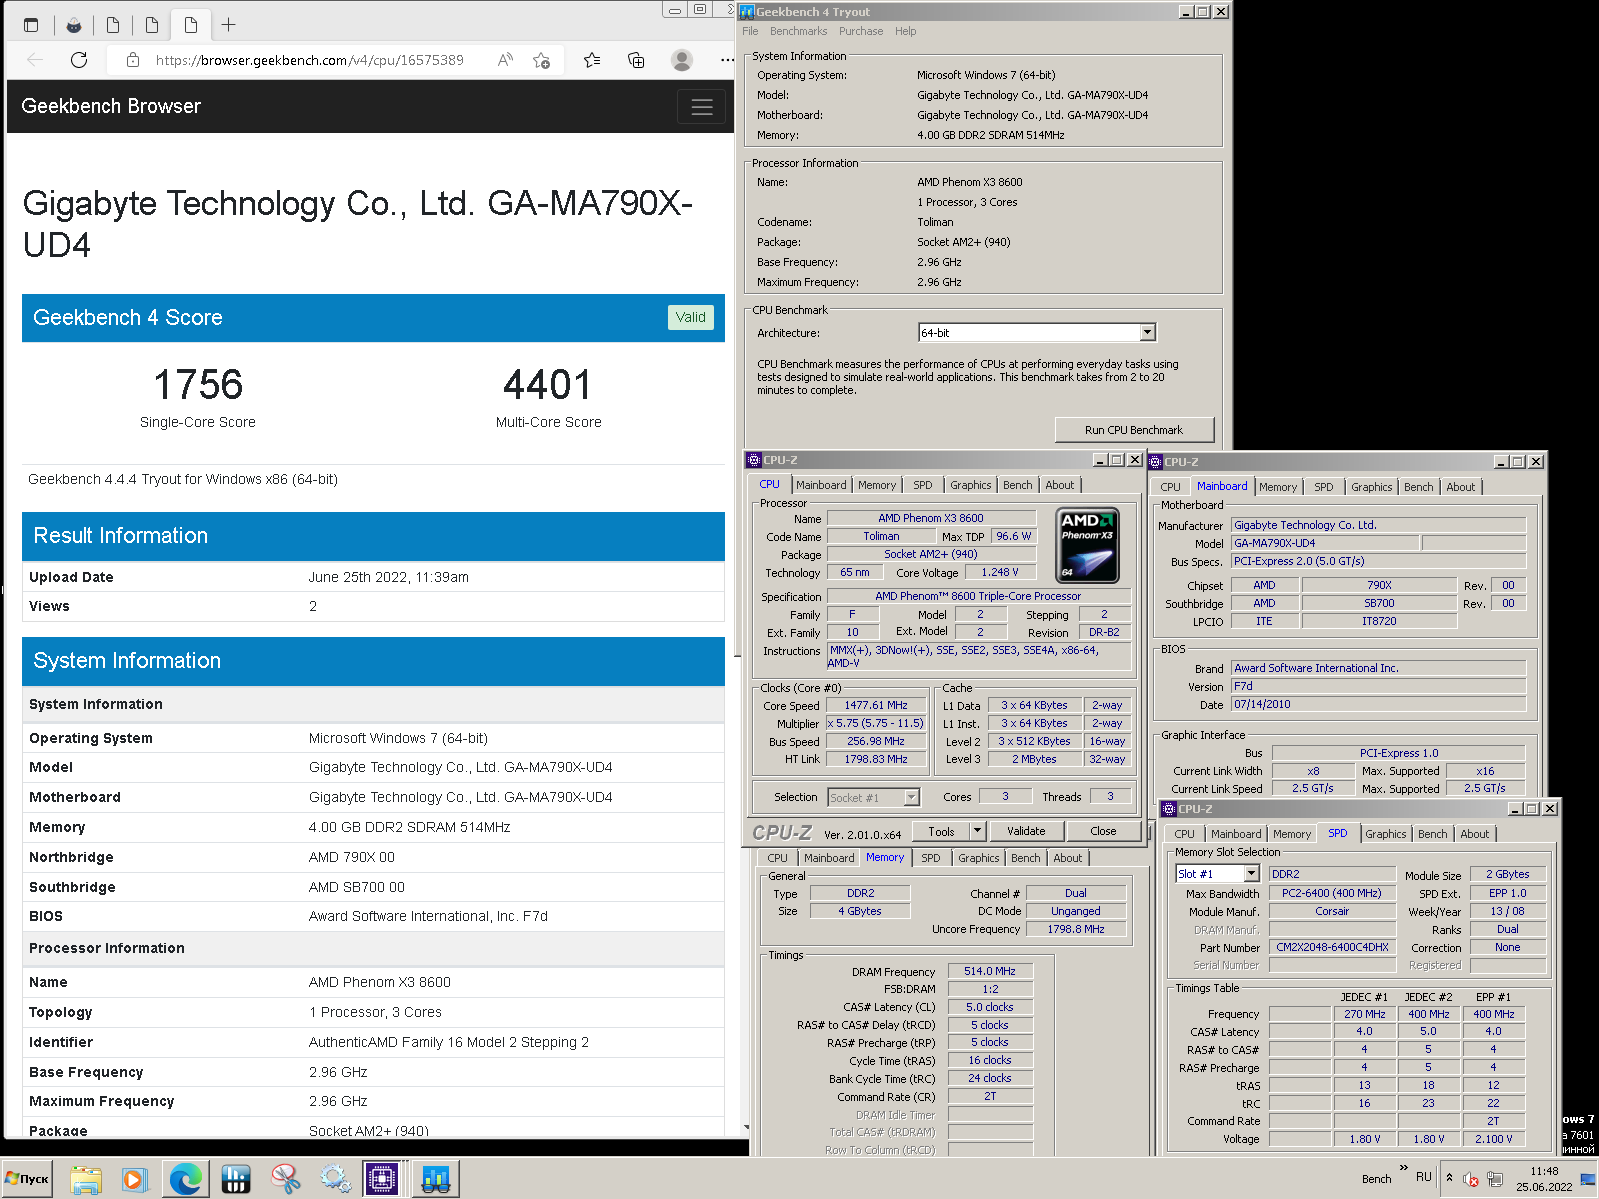
Task: Click the CPU-Z Validate button
Action: 1026,831
